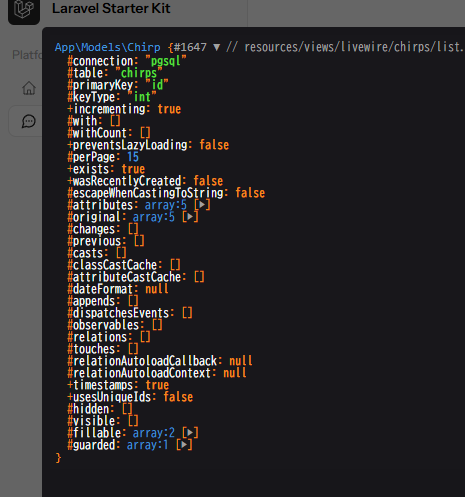The height and width of the screenshot is (497, 465).
Task: Click the #guarded property name
Action: coord(91,445)
